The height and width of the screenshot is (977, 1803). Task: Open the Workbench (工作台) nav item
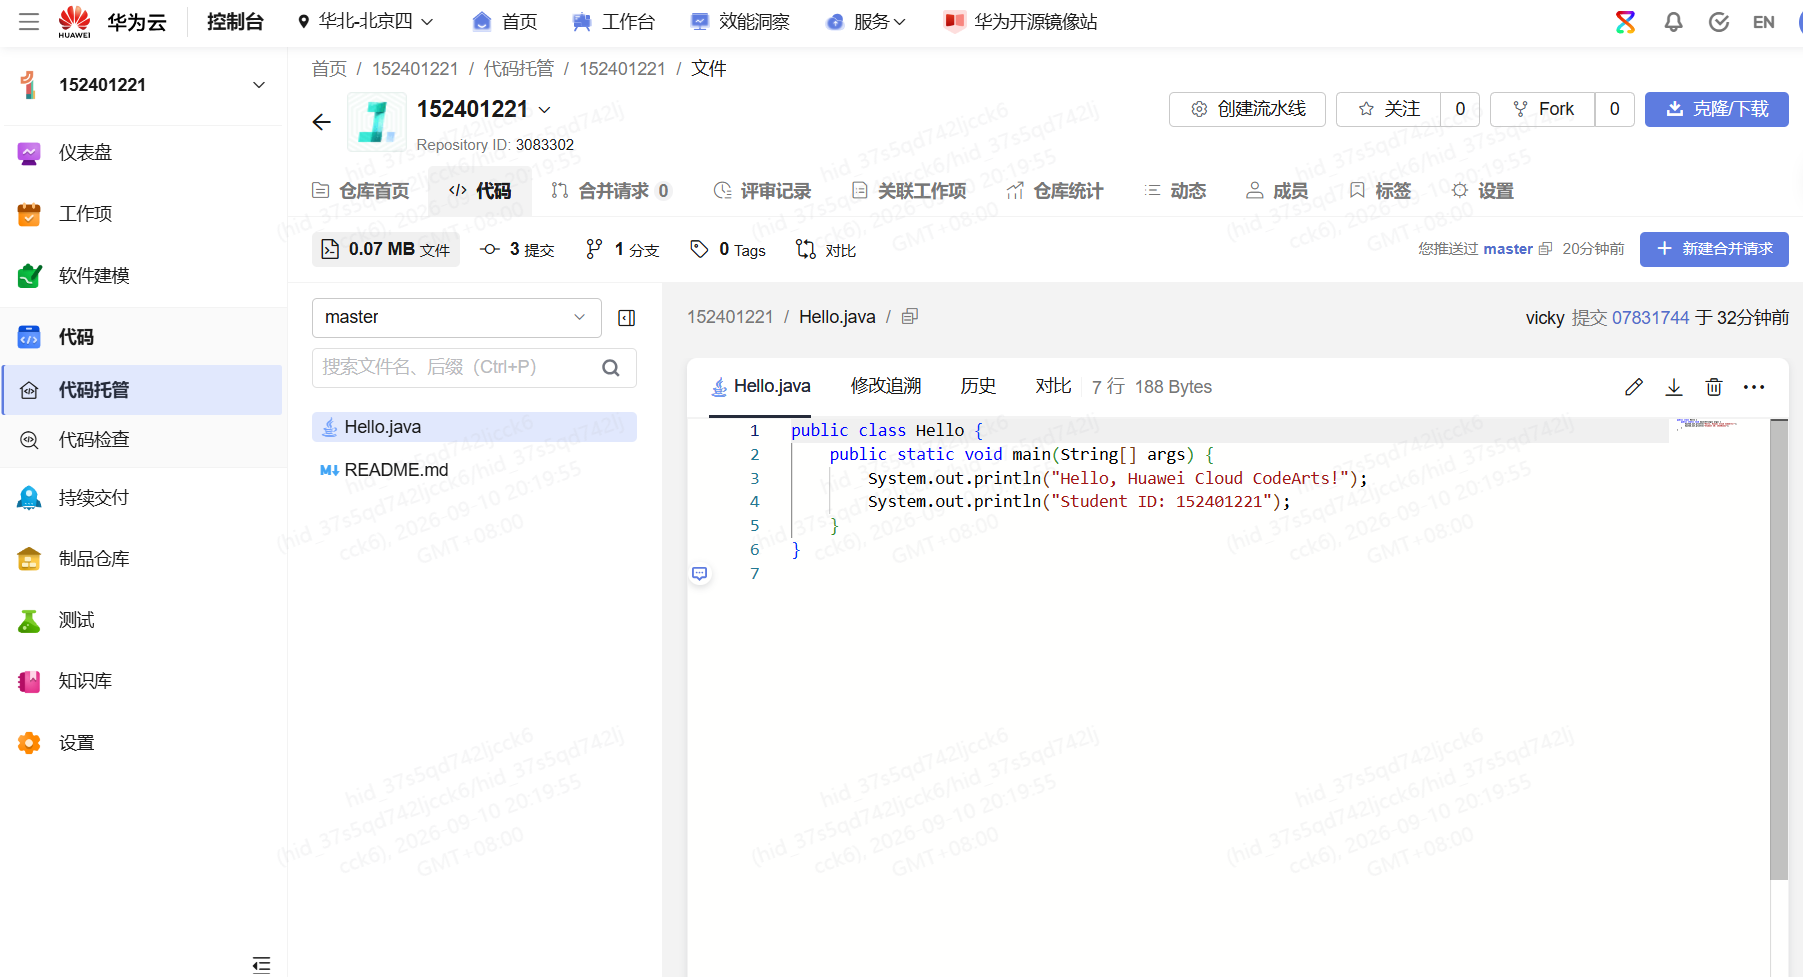[x=613, y=22]
